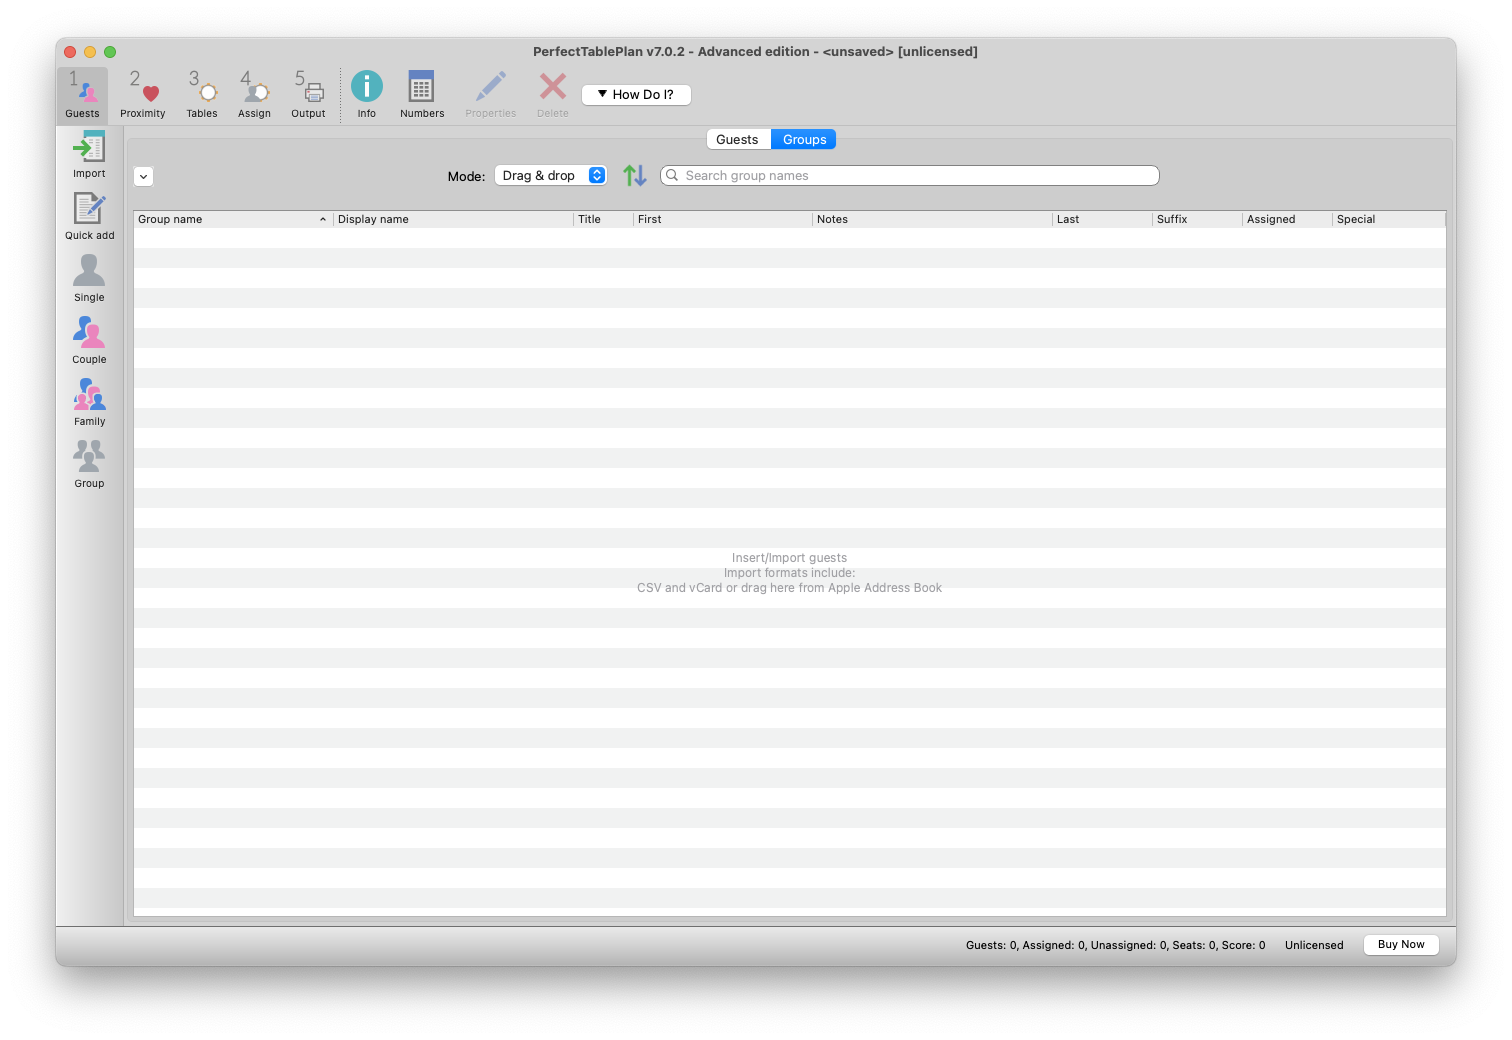Select the Groups tab

(804, 140)
